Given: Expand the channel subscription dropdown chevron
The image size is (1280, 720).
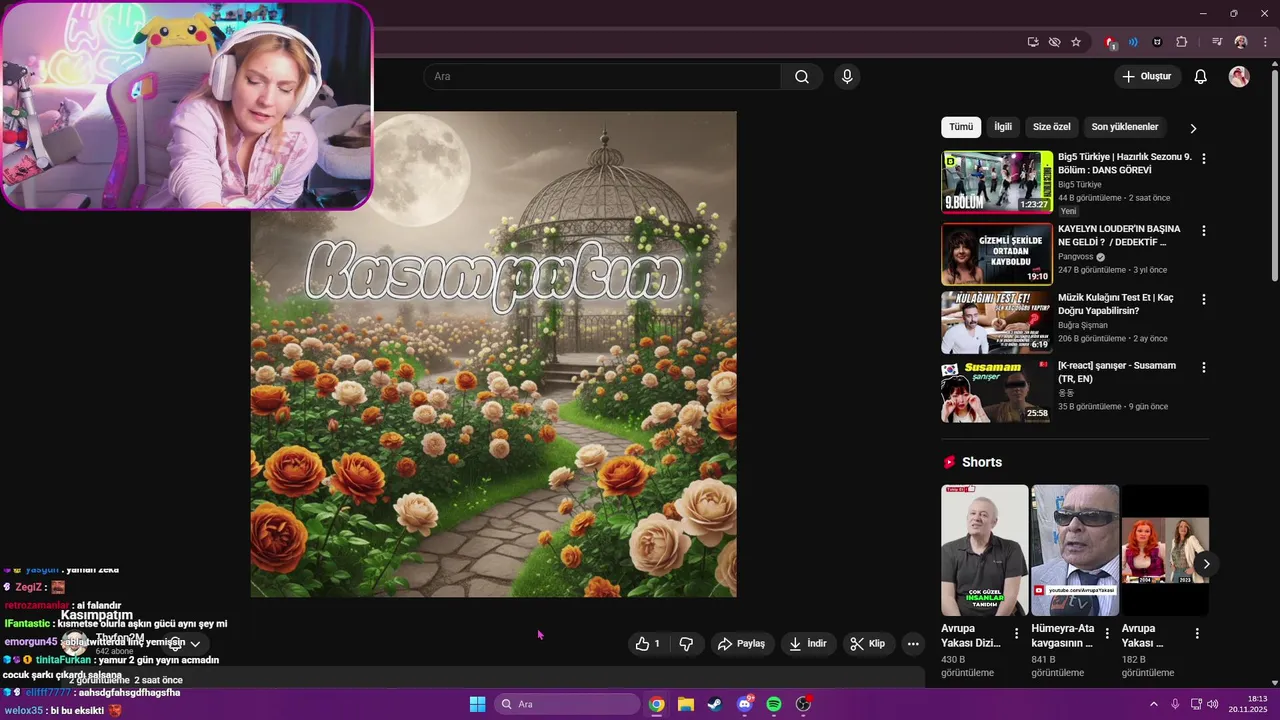Looking at the screenshot, I should tap(195, 644).
